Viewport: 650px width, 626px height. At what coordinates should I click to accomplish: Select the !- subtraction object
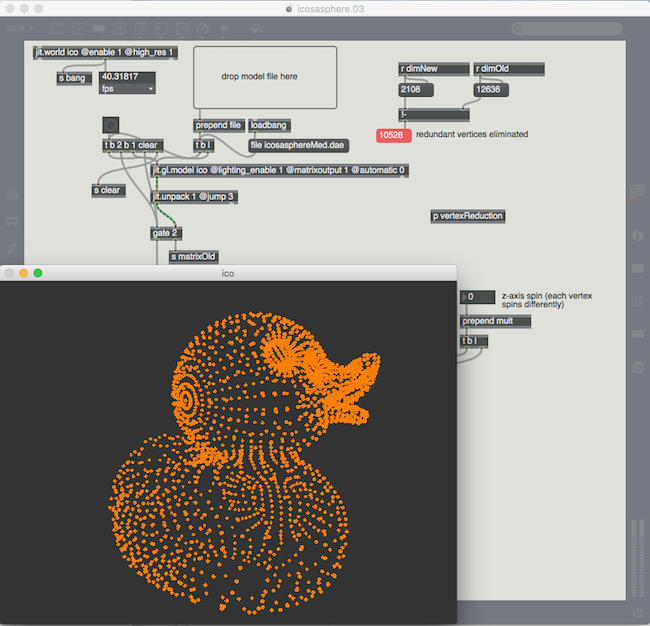[x=434, y=115]
